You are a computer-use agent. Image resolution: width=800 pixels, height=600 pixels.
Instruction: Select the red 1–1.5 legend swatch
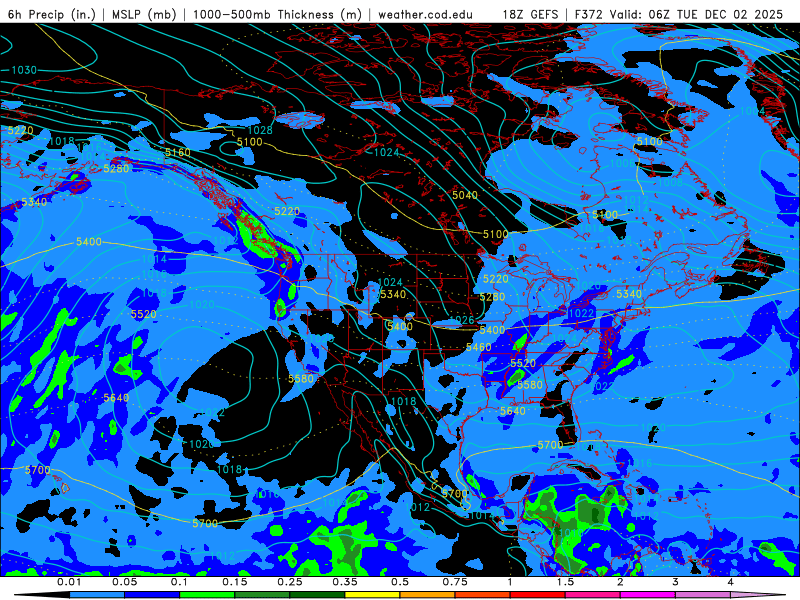coord(538,595)
